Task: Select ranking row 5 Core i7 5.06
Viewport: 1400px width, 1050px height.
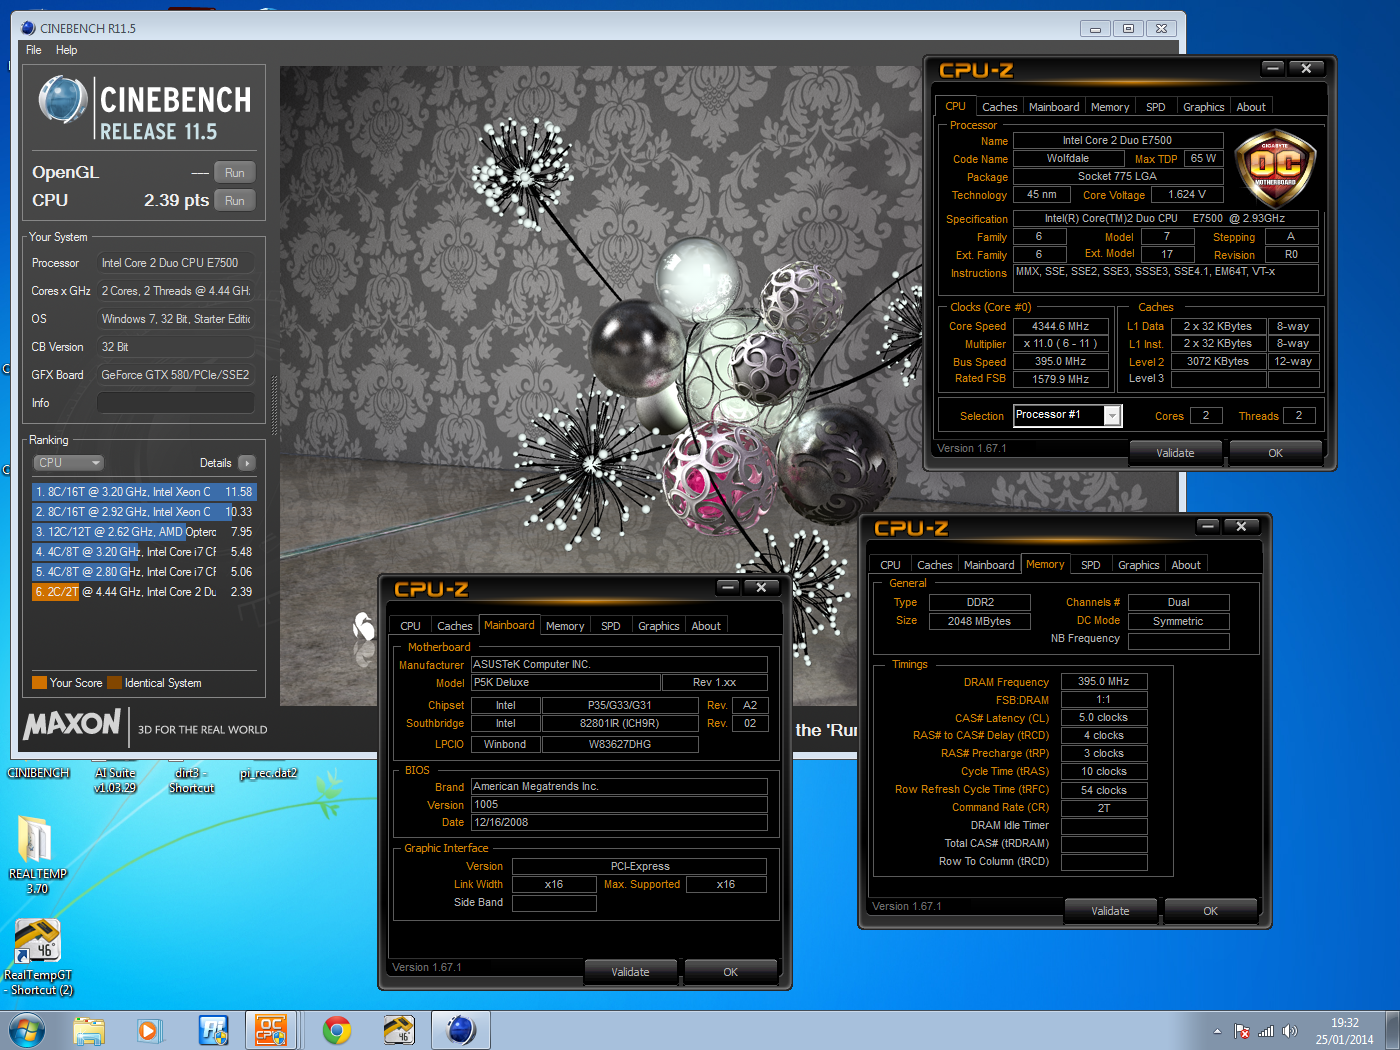Action: click(144, 572)
